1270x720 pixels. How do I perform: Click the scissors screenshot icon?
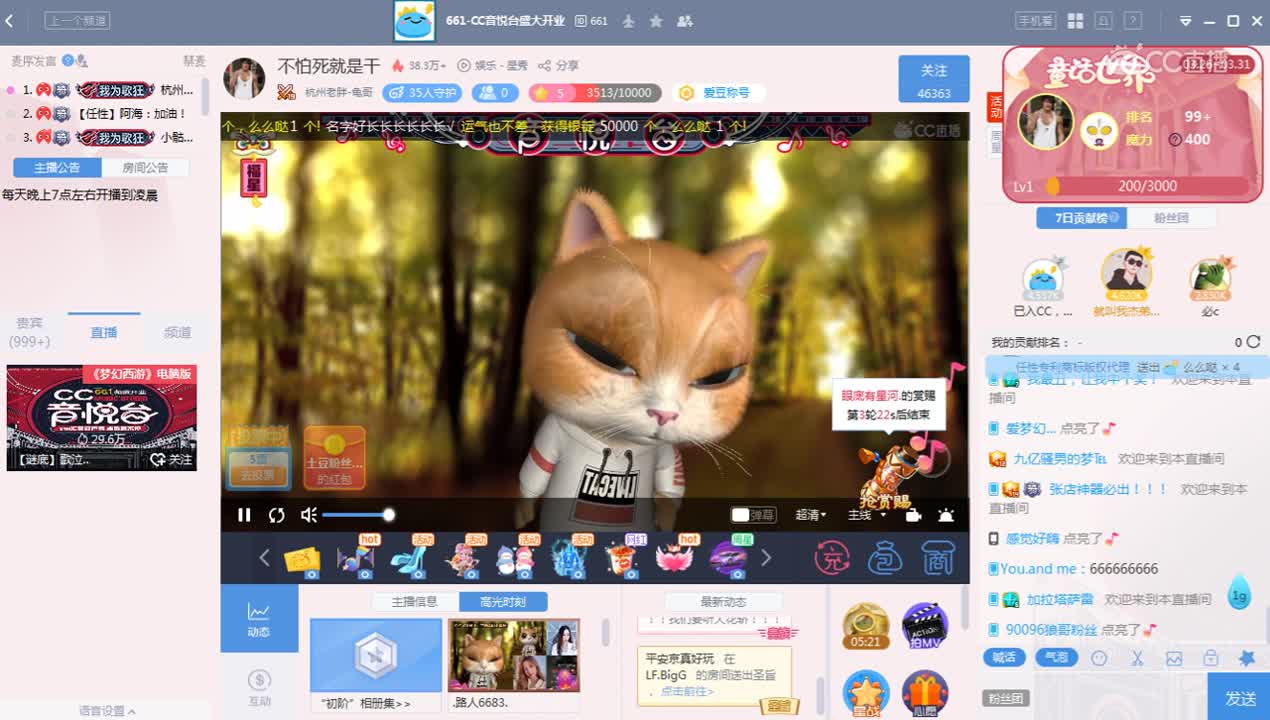pyautogui.click(x=1137, y=658)
